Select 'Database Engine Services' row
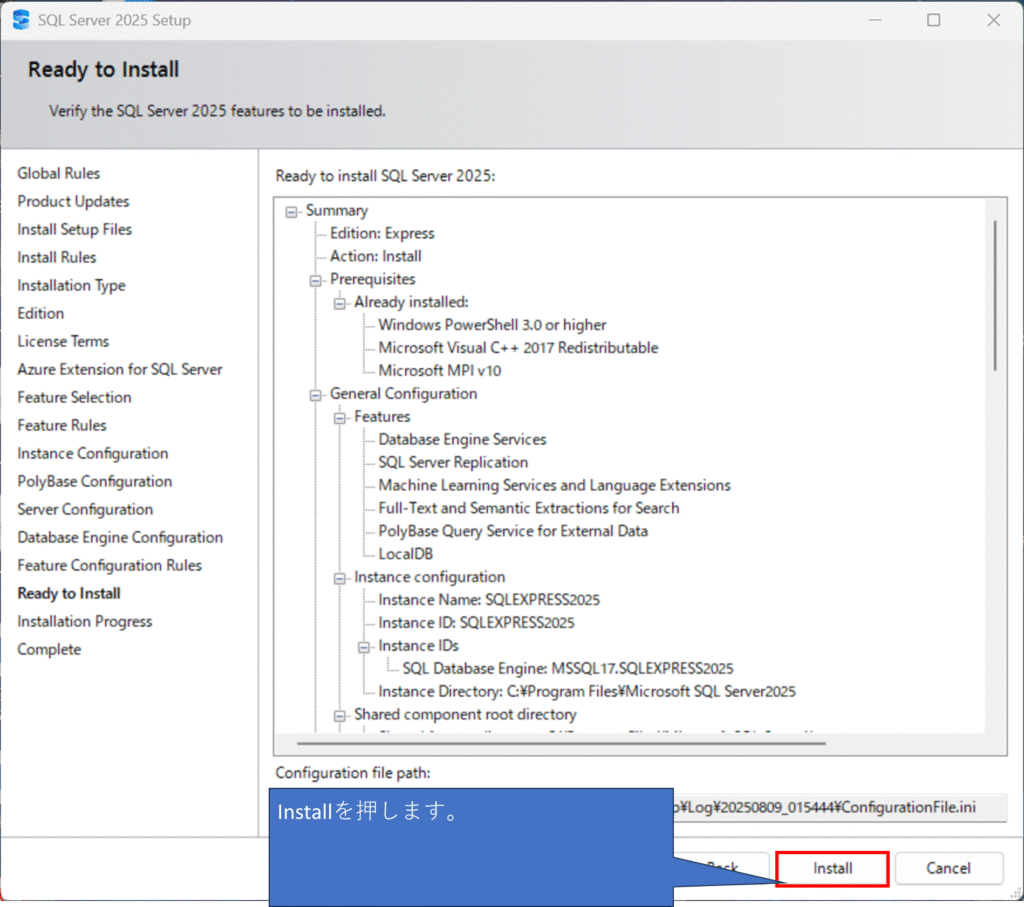The width and height of the screenshot is (1024, 907). (x=462, y=439)
